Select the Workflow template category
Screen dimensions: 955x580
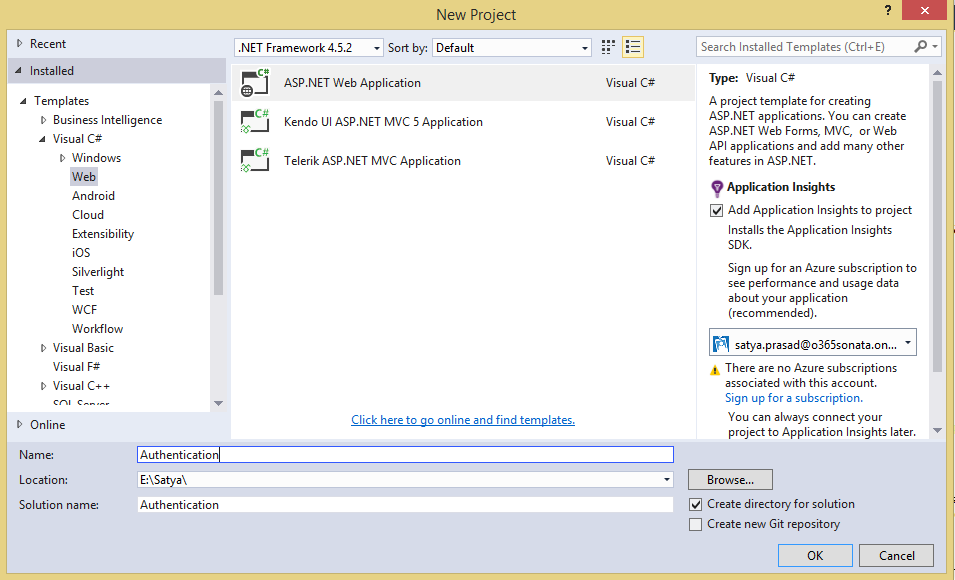97,328
